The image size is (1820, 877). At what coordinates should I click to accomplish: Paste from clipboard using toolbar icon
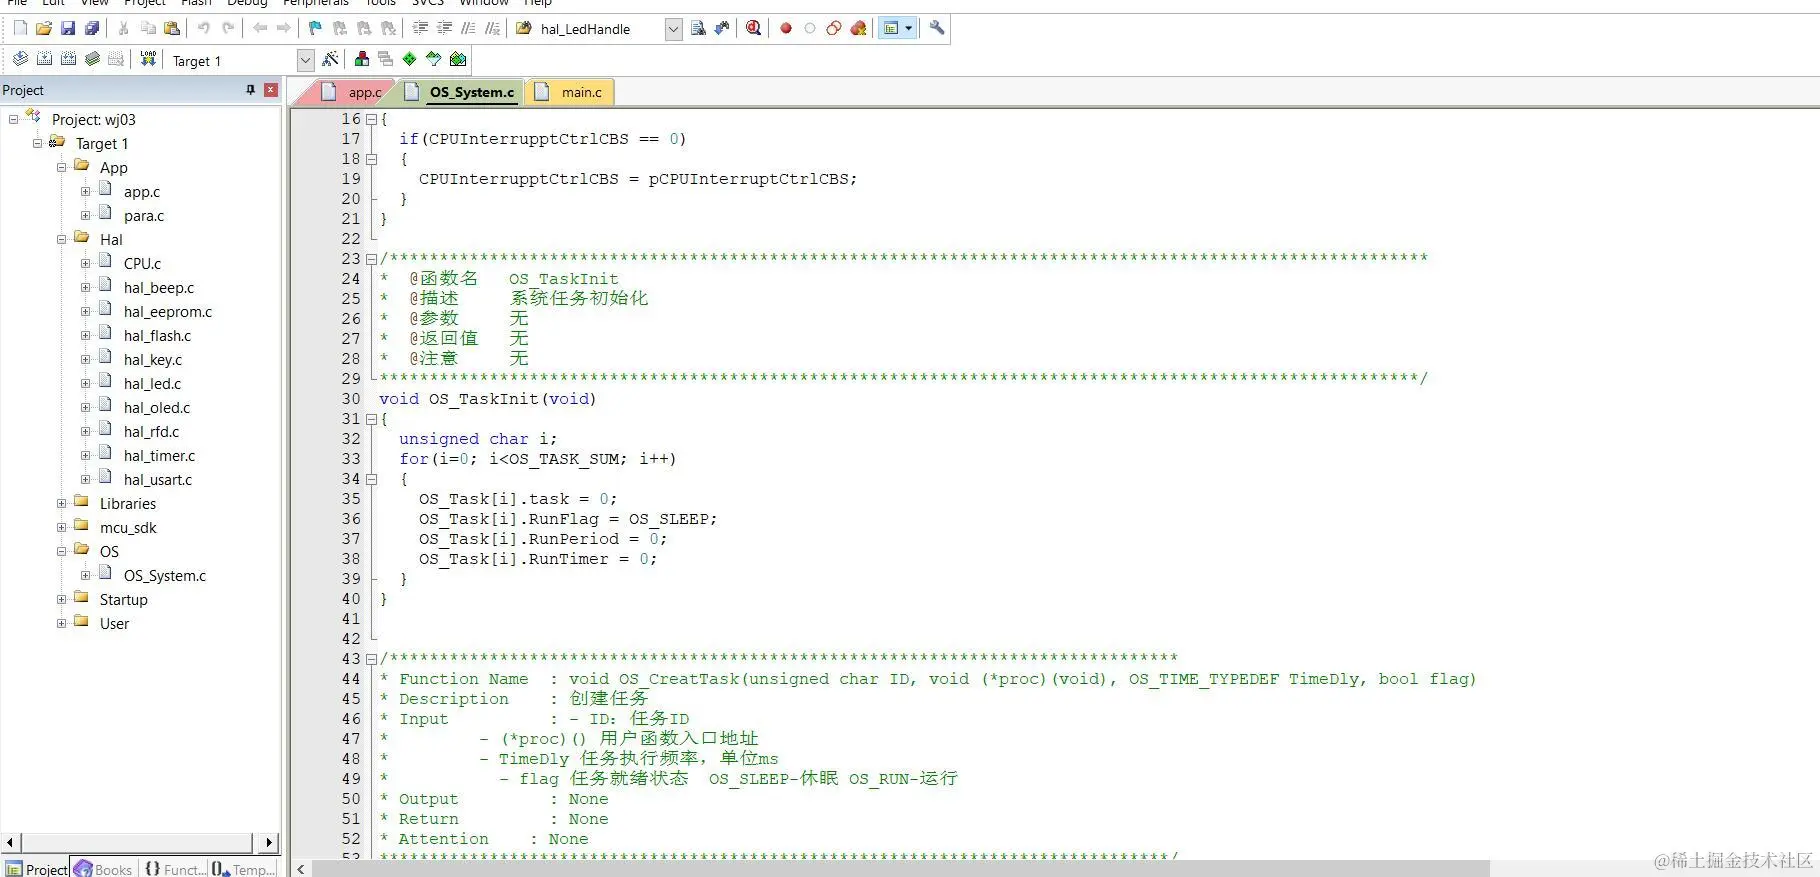pos(172,28)
